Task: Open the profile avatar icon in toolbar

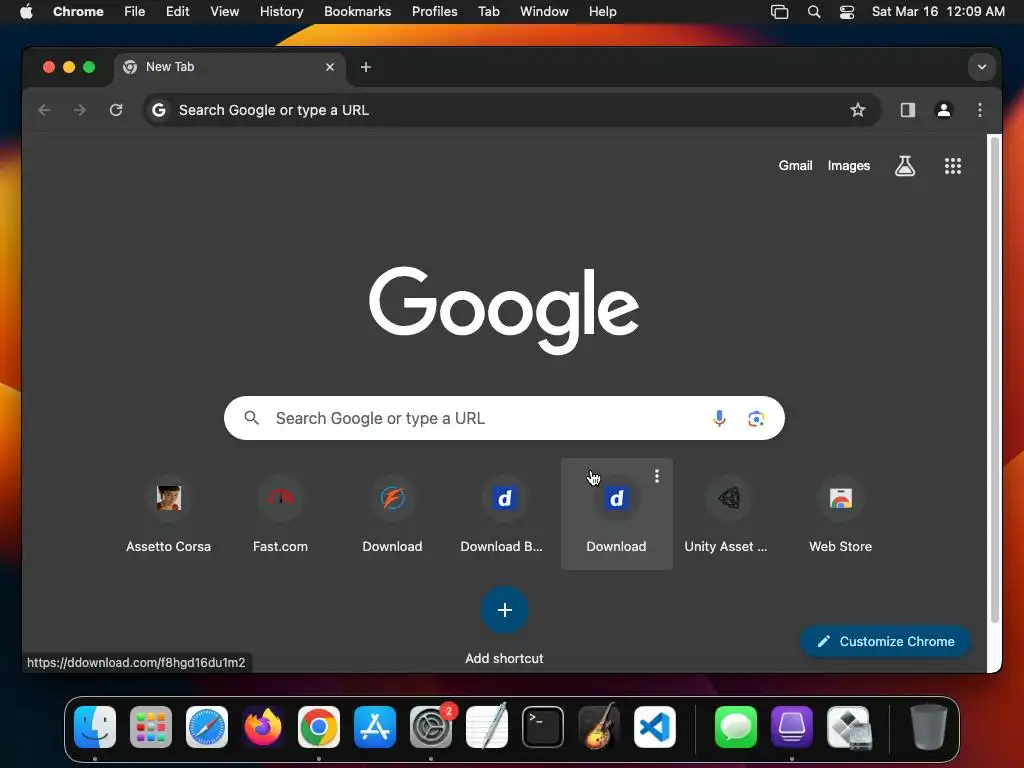Action: [x=944, y=110]
